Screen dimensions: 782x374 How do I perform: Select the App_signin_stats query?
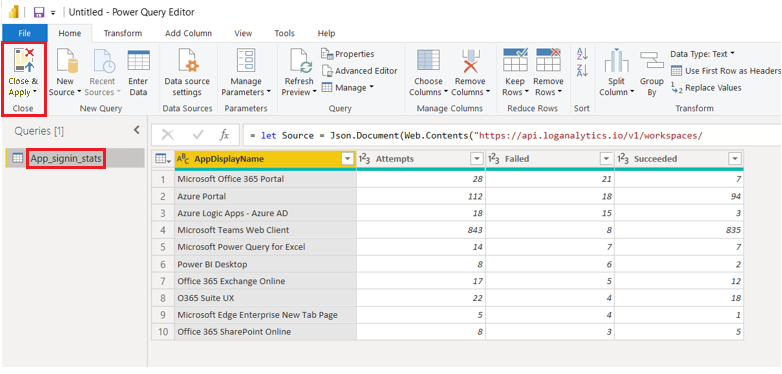point(75,159)
